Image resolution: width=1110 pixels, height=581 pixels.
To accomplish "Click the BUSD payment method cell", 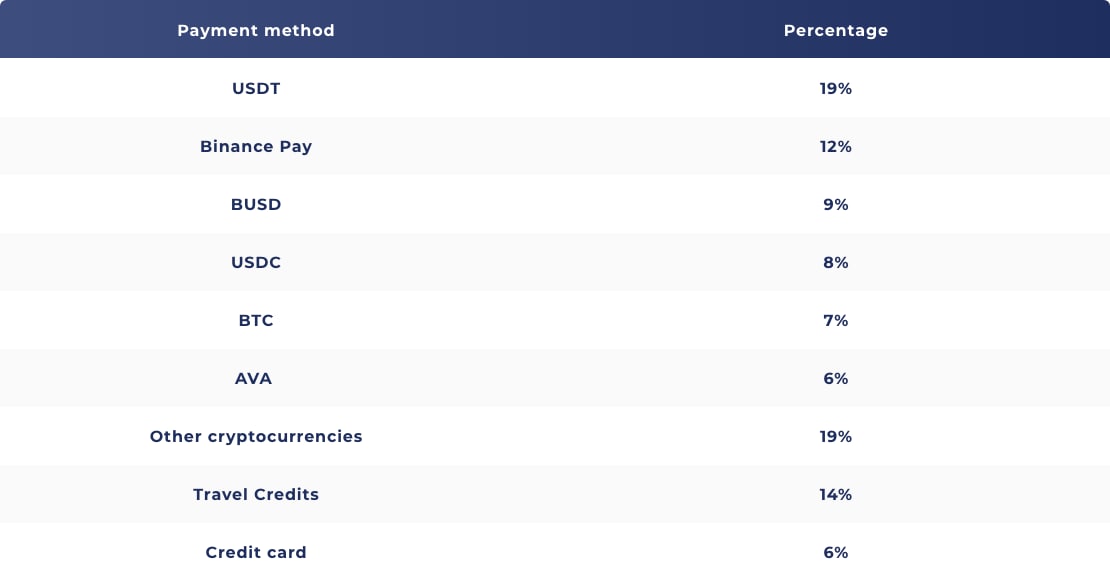I will [x=256, y=205].
